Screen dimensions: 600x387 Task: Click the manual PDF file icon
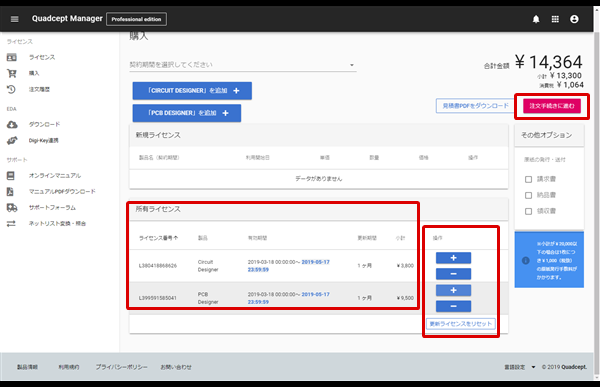click(10, 191)
